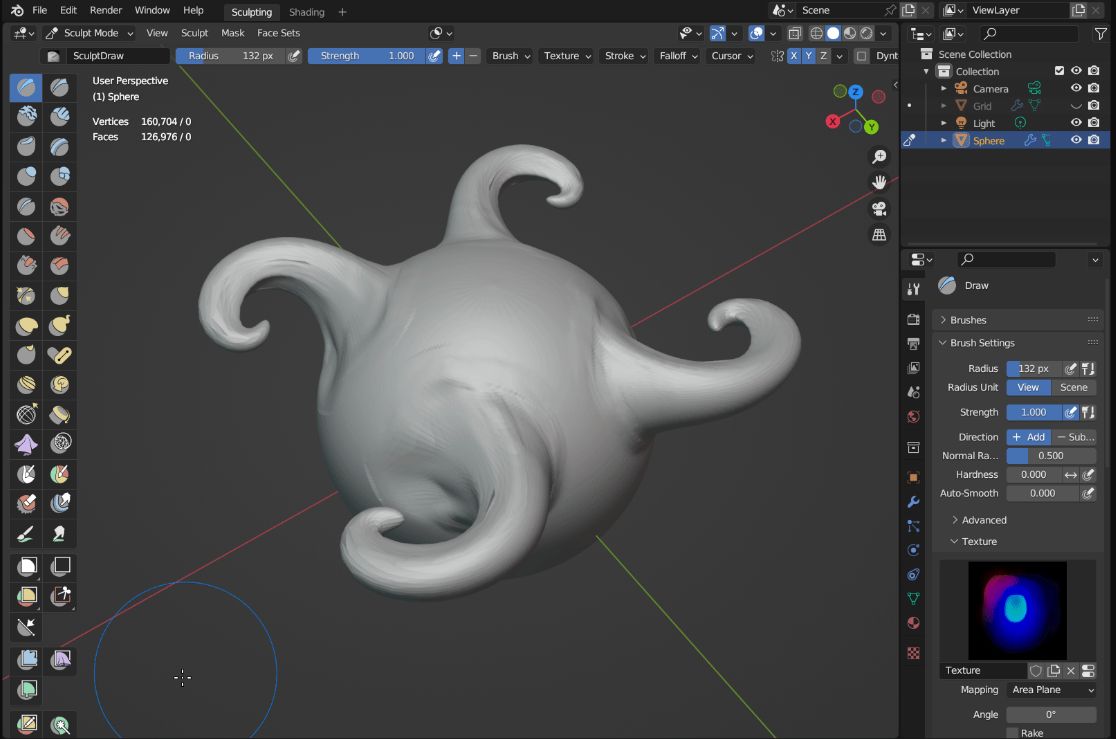1116x739 pixels.
Task: Enable the Rake checkbox
Action: click(x=1013, y=733)
